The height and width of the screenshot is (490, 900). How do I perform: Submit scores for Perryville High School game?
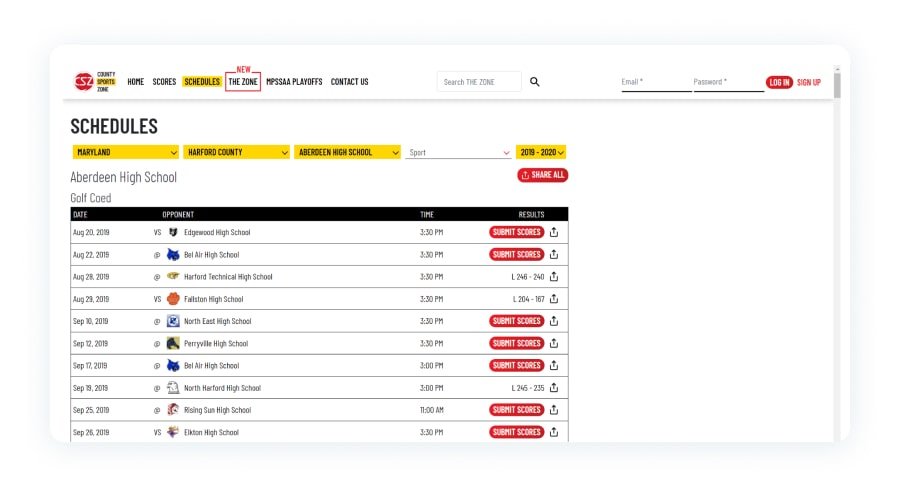[x=517, y=344]
